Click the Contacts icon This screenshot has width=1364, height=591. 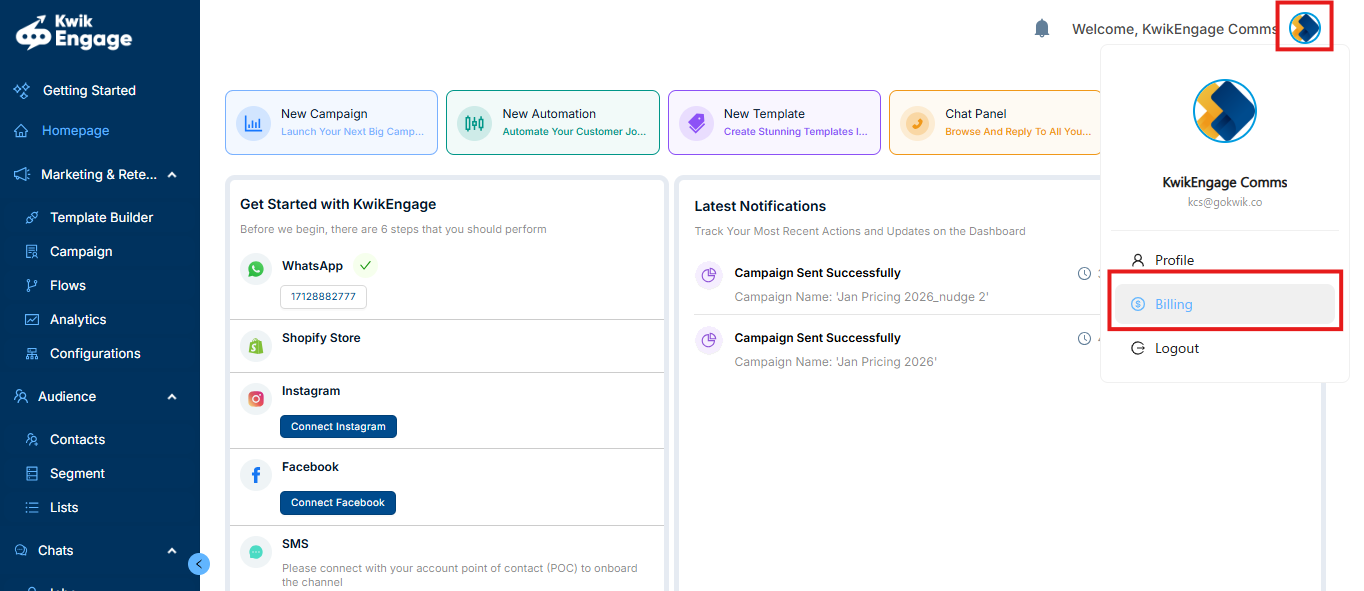tap(31, 439)
